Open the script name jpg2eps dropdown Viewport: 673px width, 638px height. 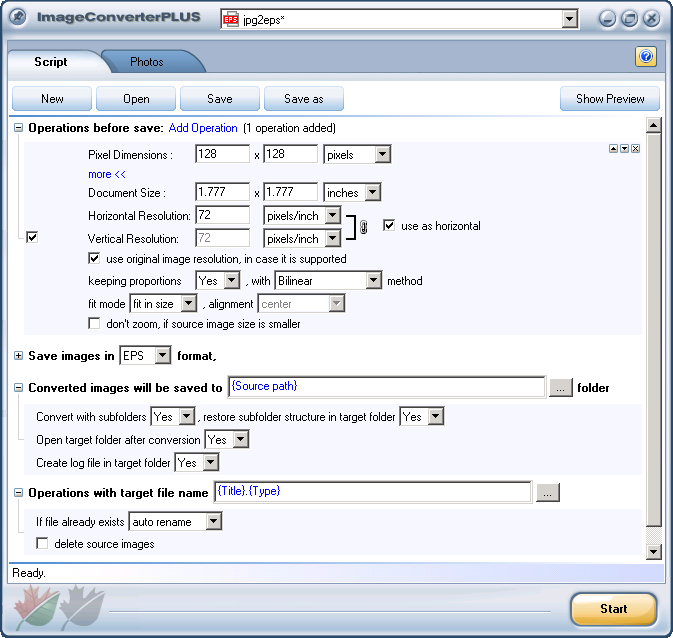click(x=570, y=19)
